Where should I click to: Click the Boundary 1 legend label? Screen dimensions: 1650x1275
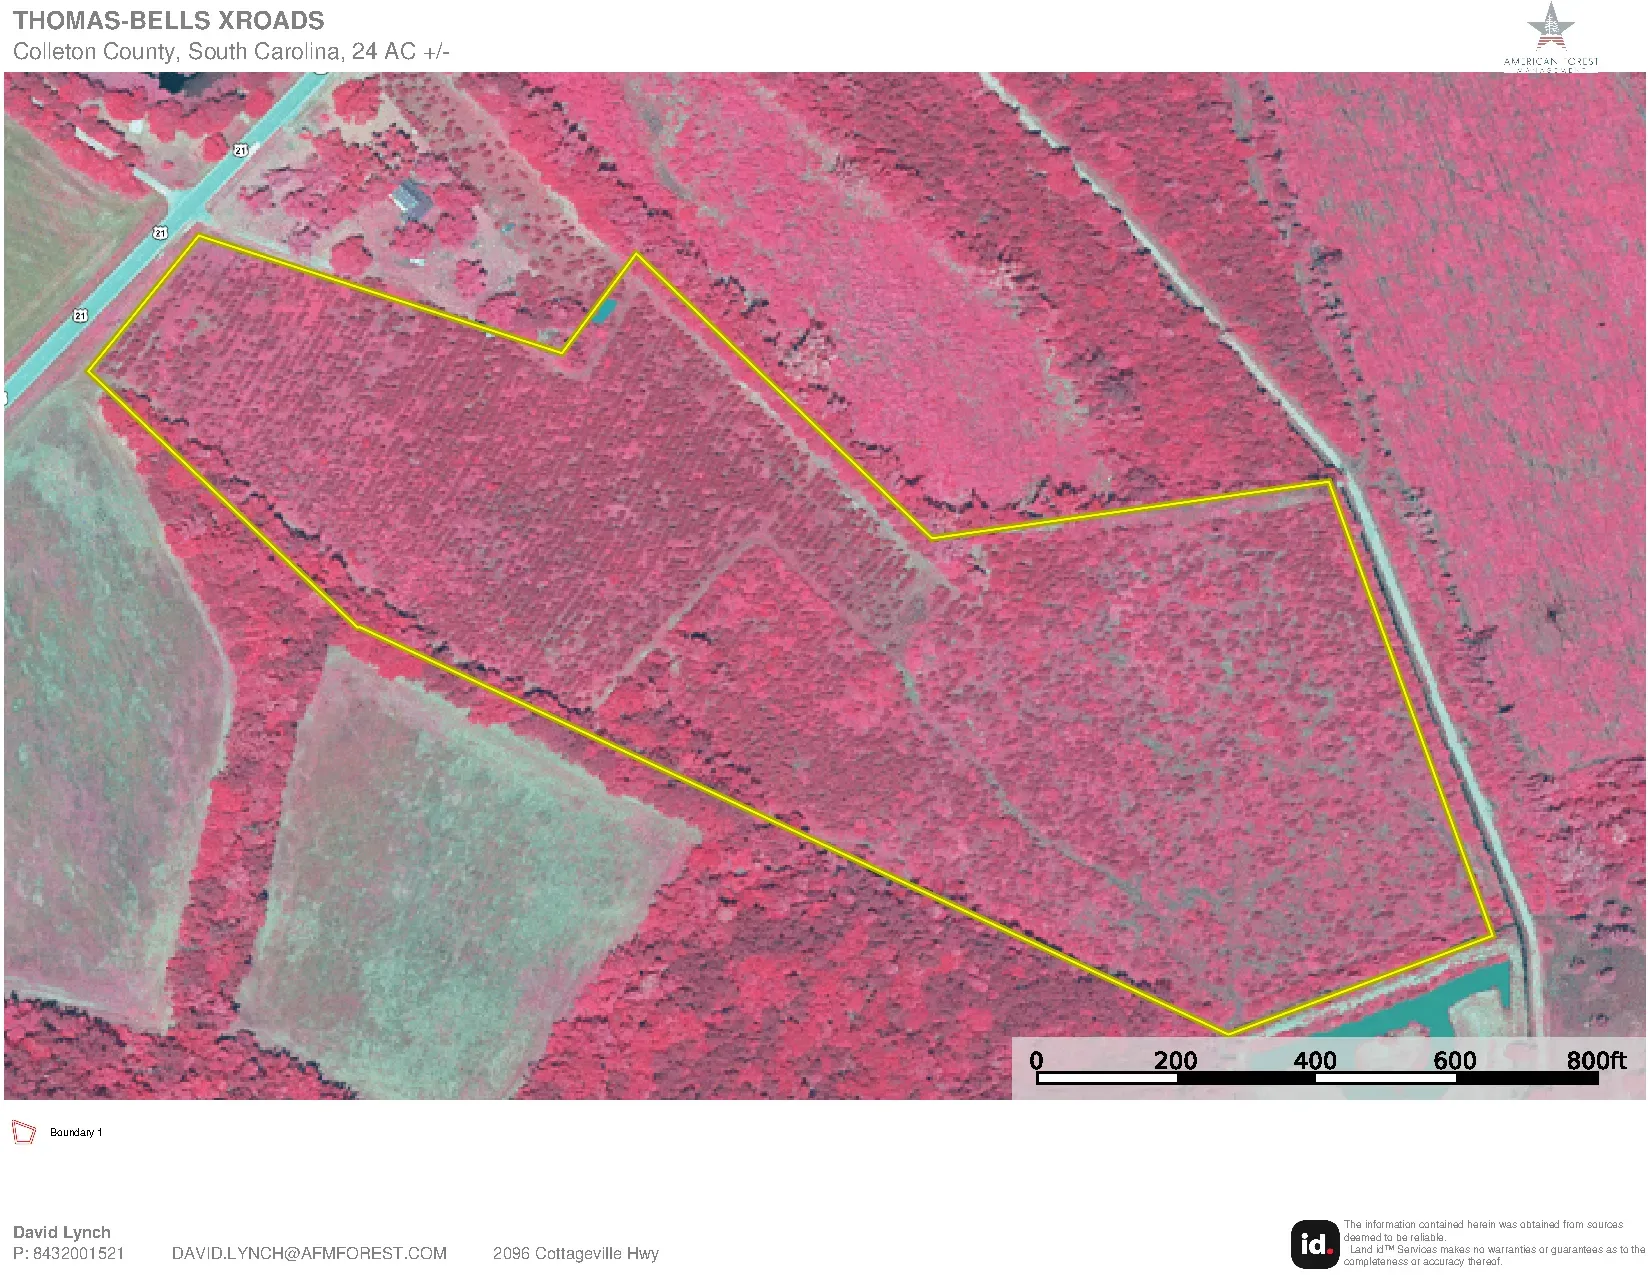click(76, 1133)
